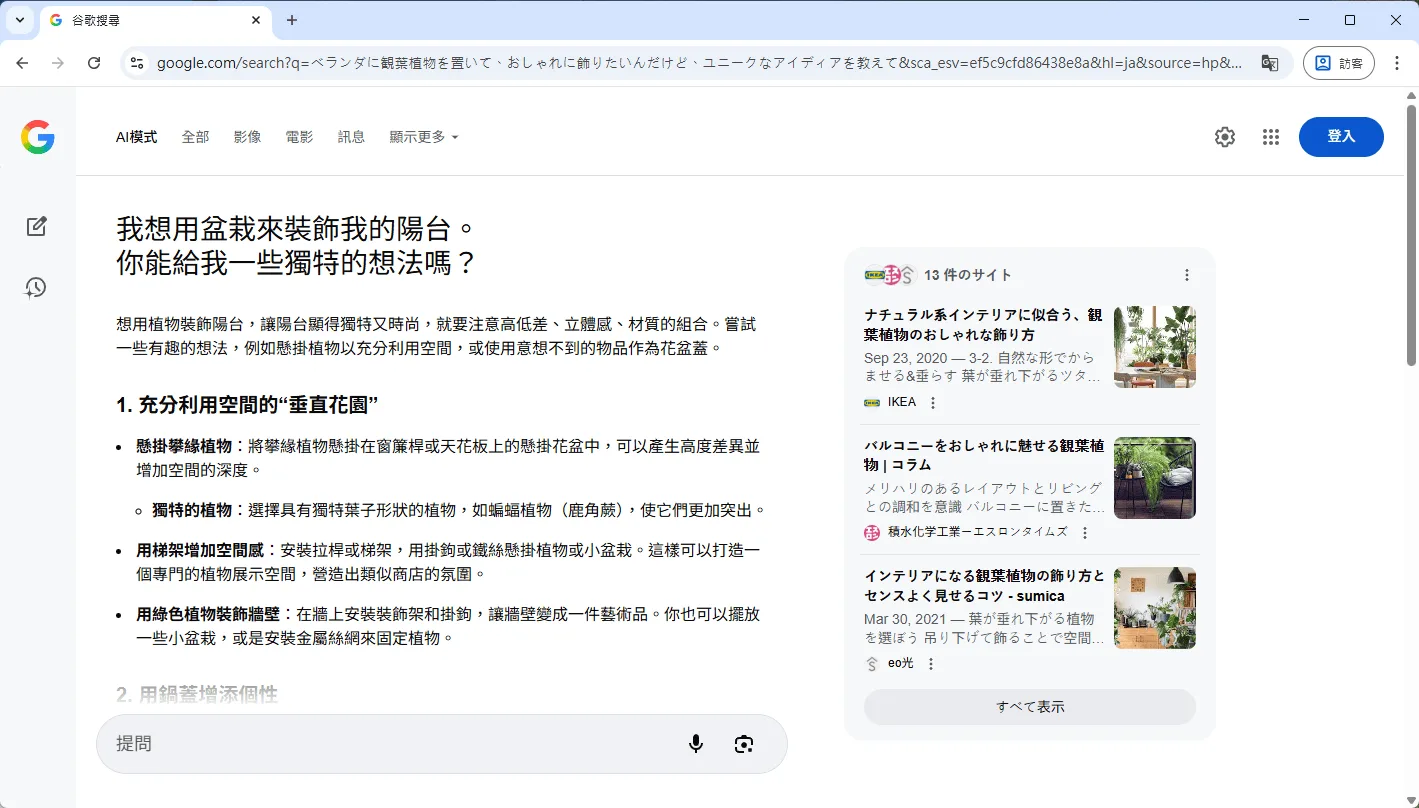
Task: Expand the 顯示更多 dropdown
Action: (x=423, y=137)
